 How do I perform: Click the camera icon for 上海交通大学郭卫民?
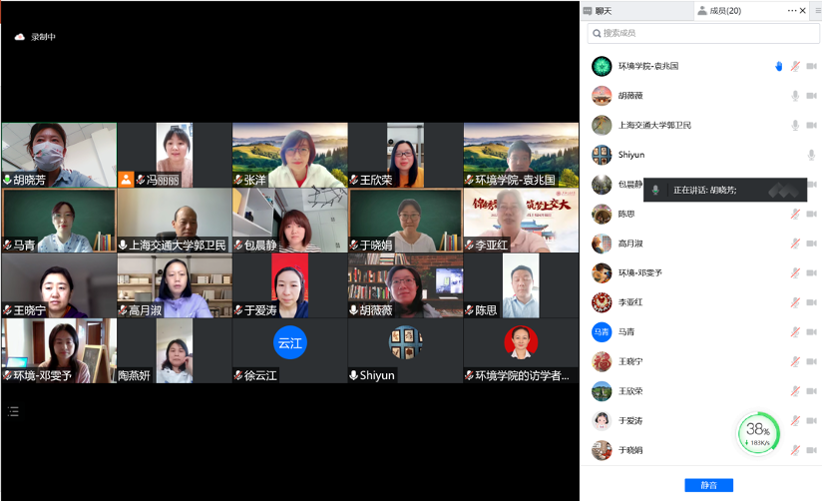tap(811, 126)
